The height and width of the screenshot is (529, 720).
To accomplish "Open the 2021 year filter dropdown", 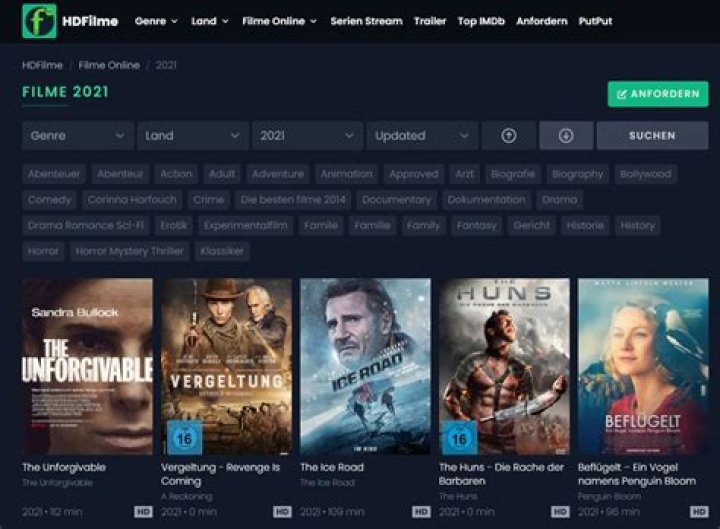I will pos(308,135).
